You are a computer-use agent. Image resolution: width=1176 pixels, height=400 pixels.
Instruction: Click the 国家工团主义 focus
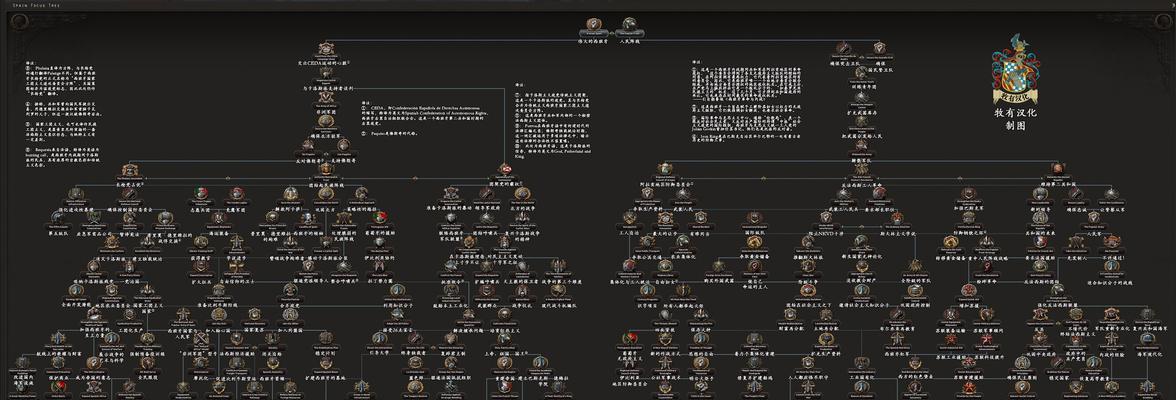146,291
